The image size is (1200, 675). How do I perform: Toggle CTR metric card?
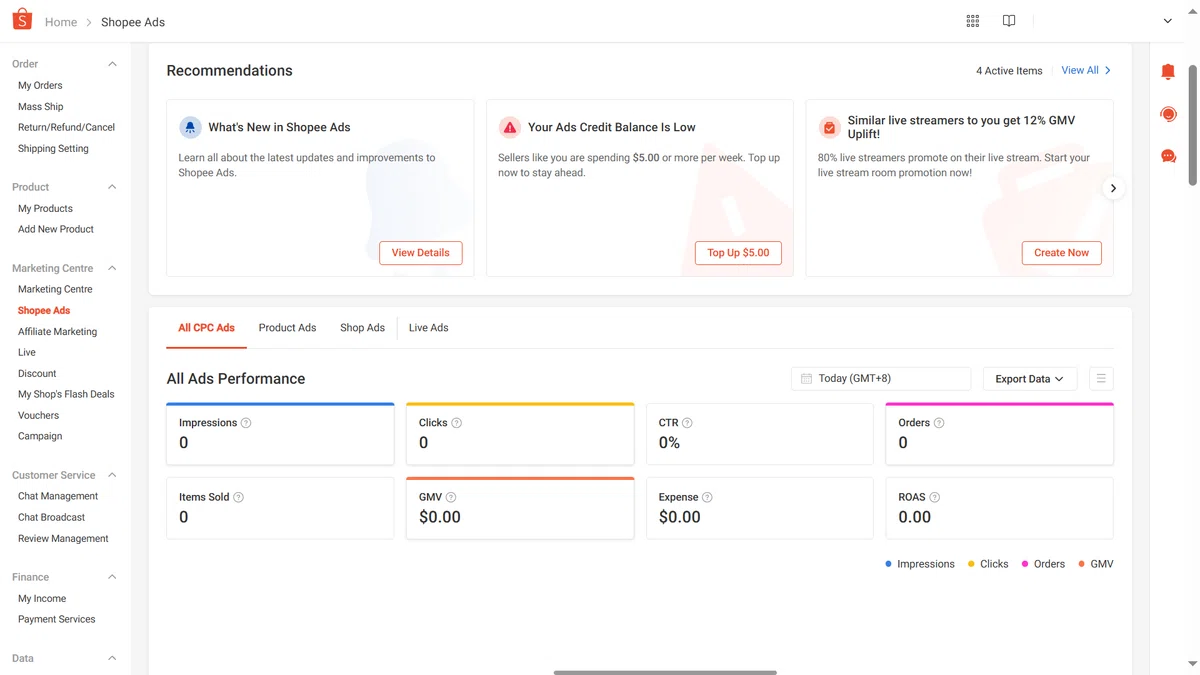760,434
